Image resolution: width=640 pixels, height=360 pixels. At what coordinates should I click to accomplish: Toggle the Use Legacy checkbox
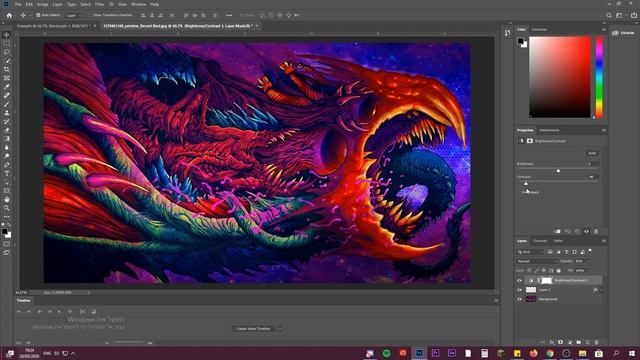point(520,192)
